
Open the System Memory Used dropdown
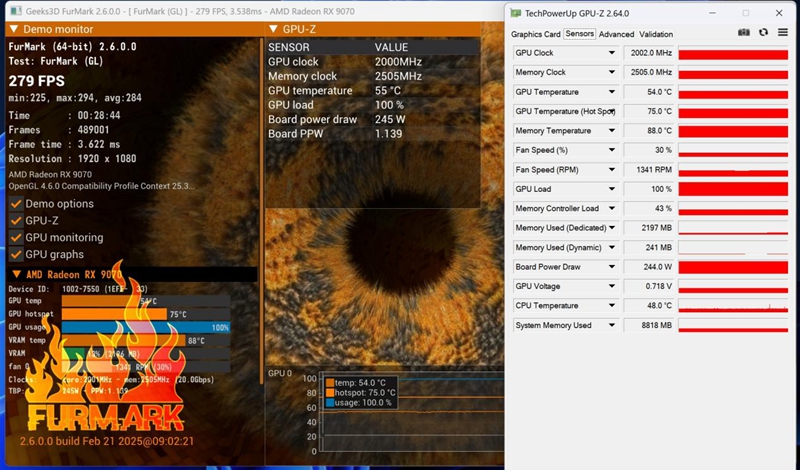pyautogui.click(x=611, y=325)
